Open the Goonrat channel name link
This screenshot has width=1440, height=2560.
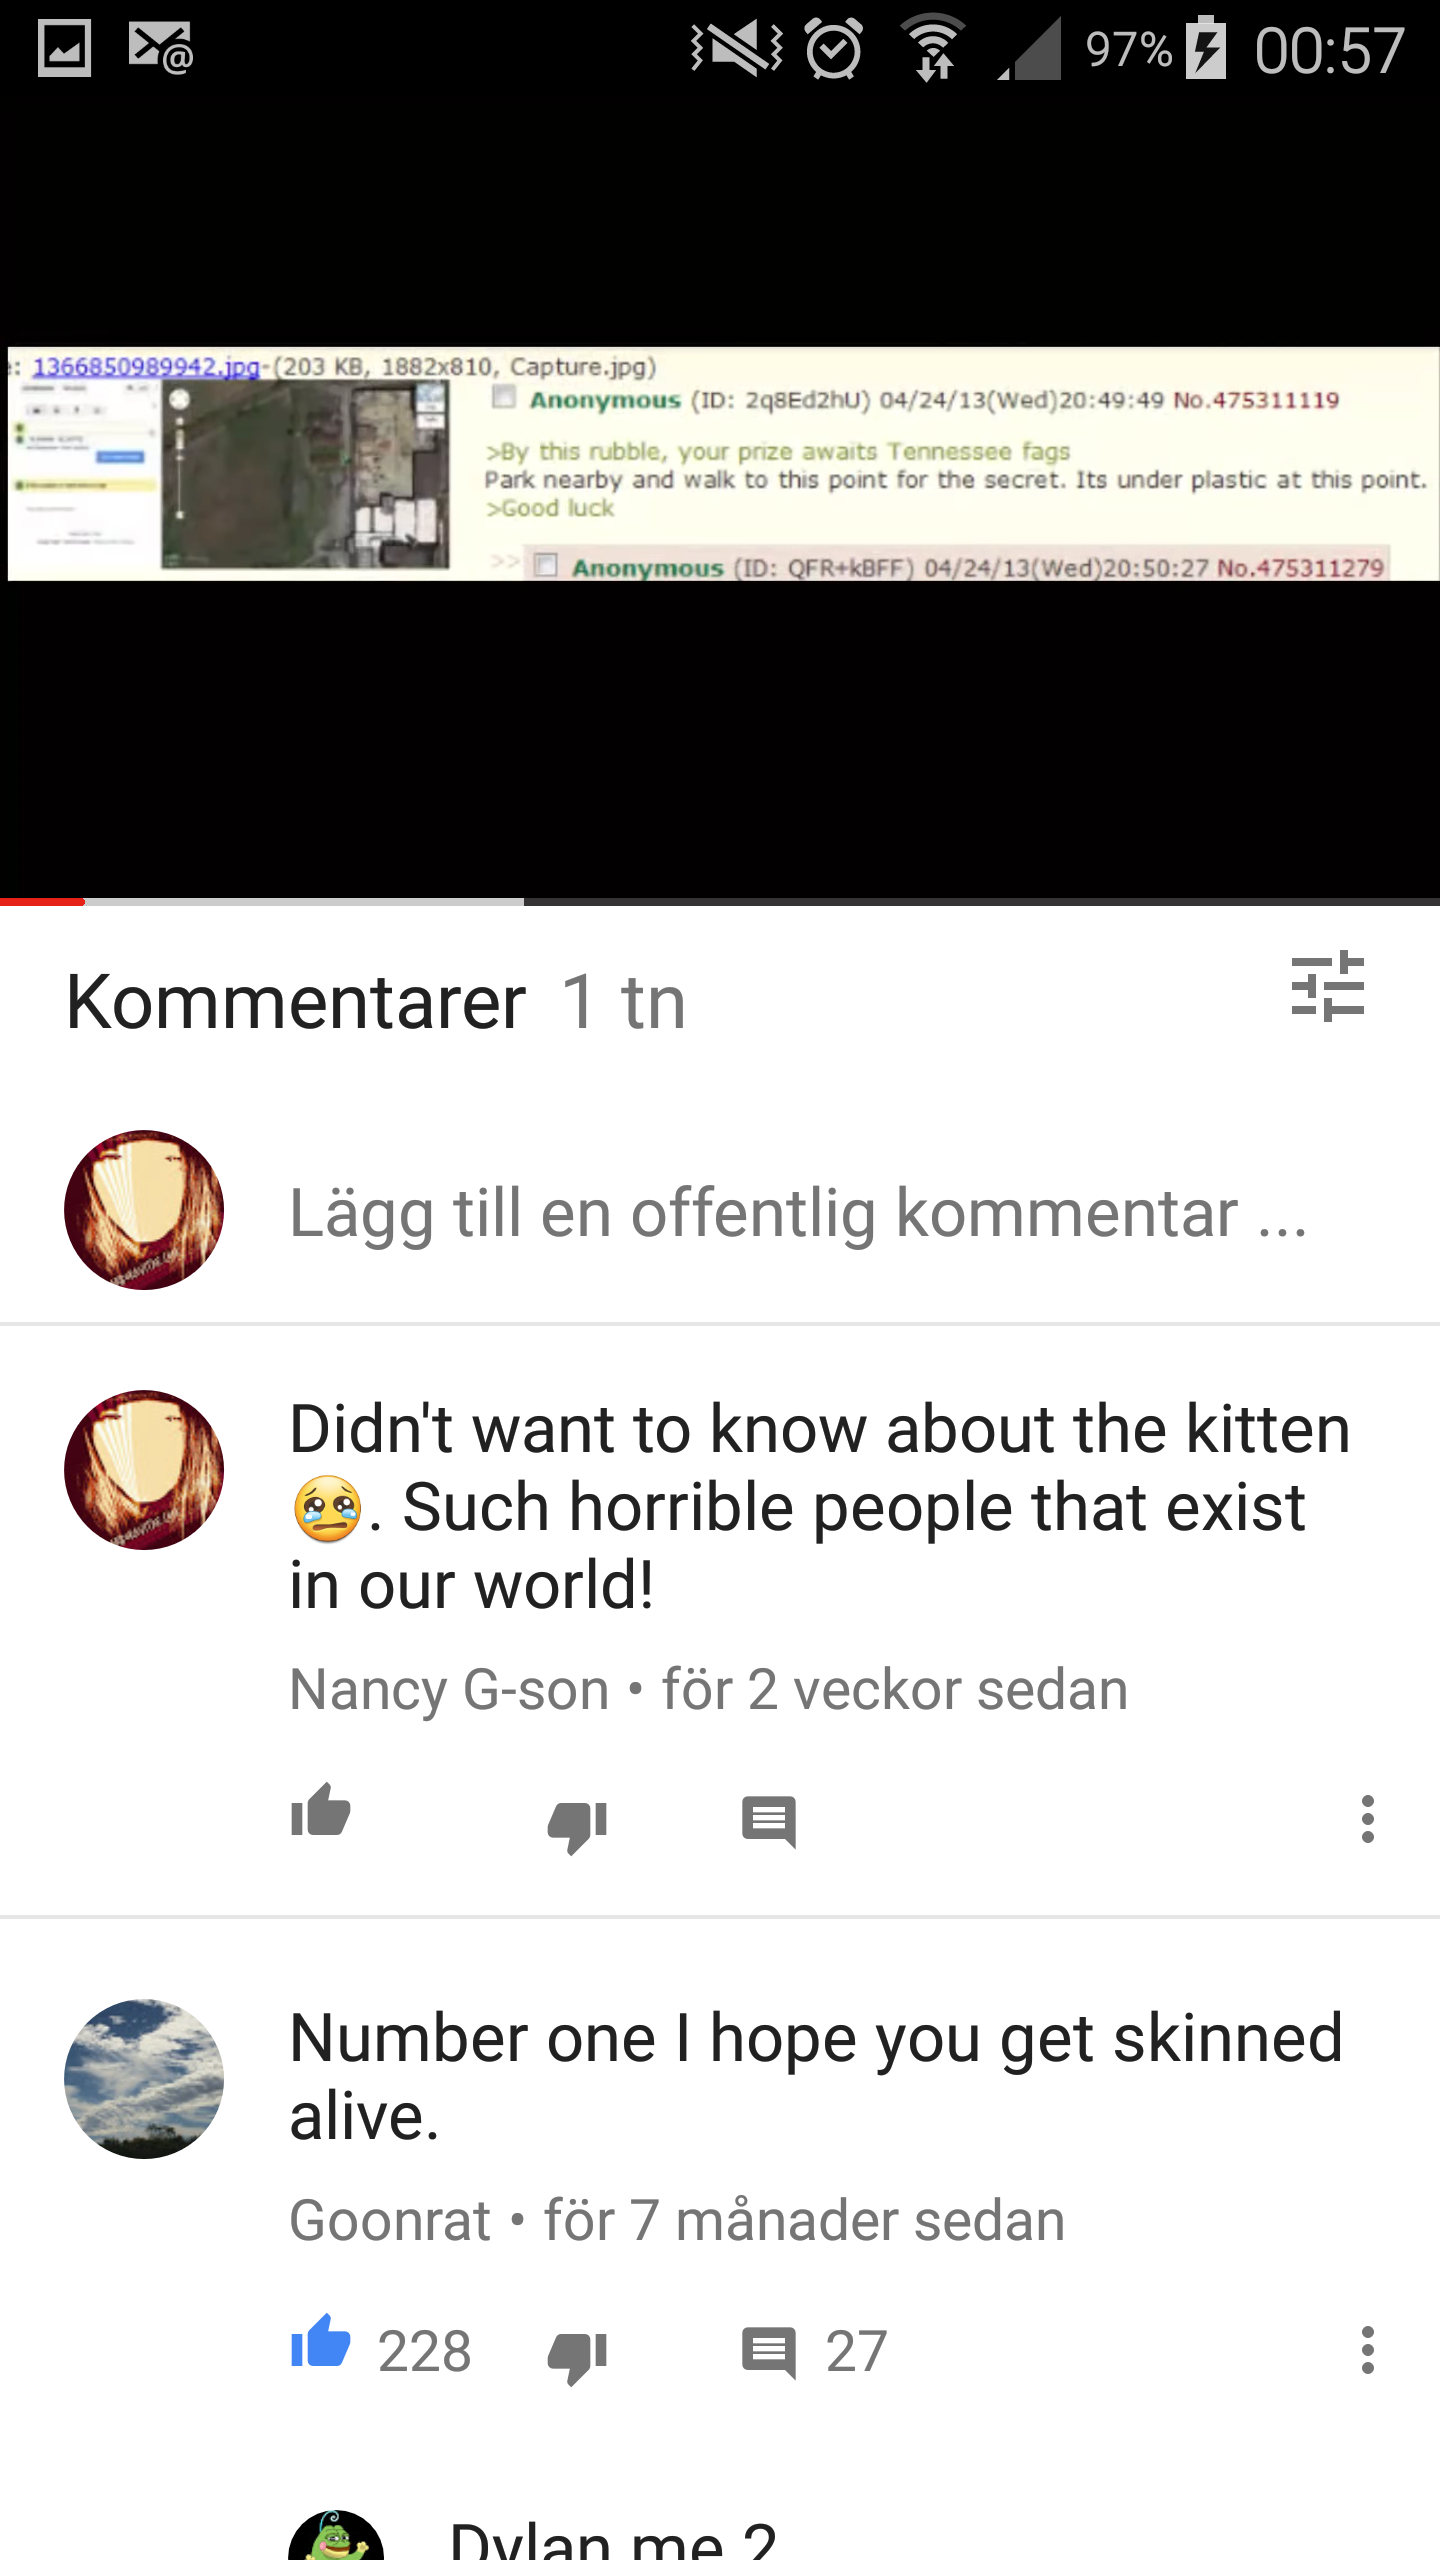(390, 2221)
